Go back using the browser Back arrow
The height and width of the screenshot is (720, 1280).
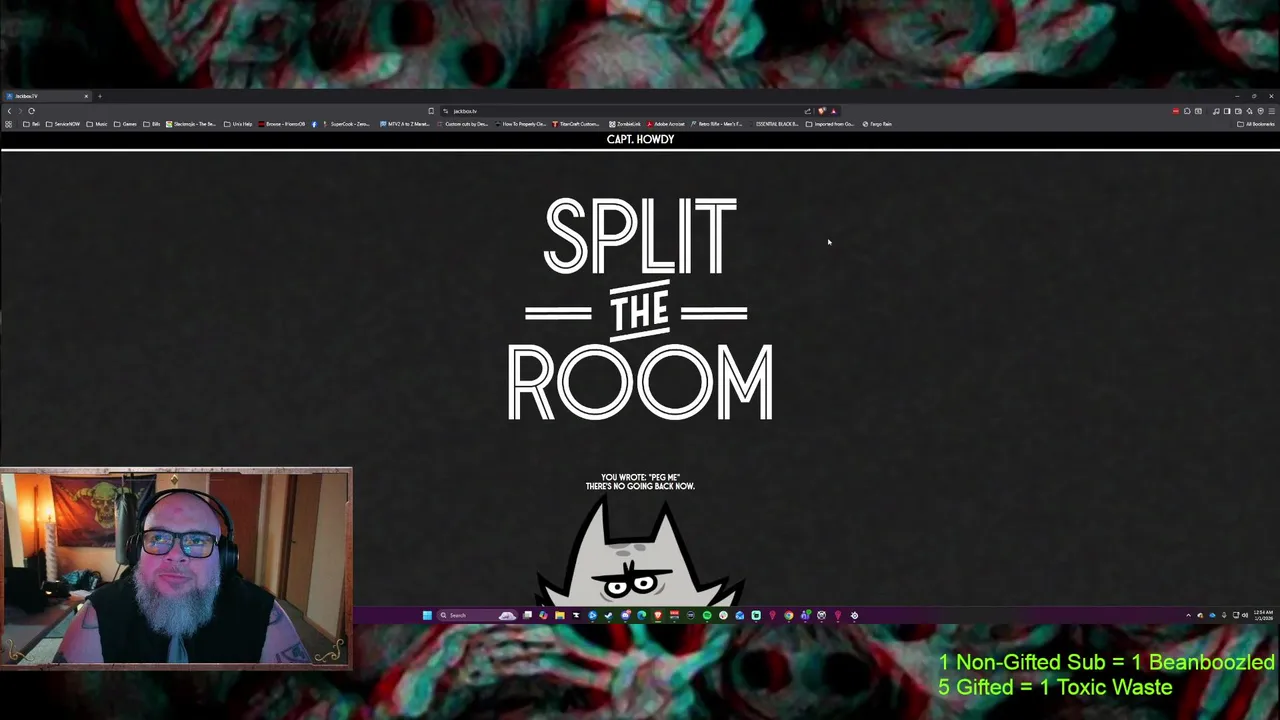pos(9,111)
